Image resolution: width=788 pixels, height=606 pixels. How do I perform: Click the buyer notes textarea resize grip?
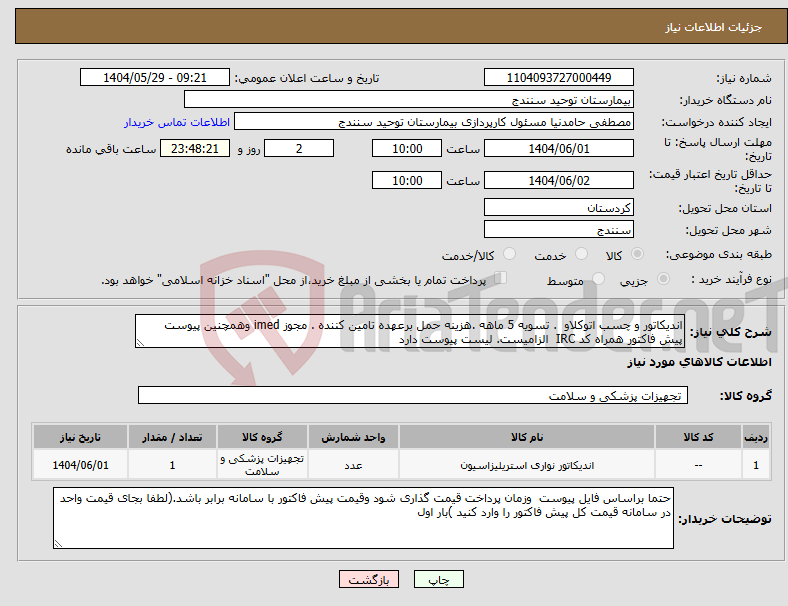pyautogui.click(x=58, y=544)
